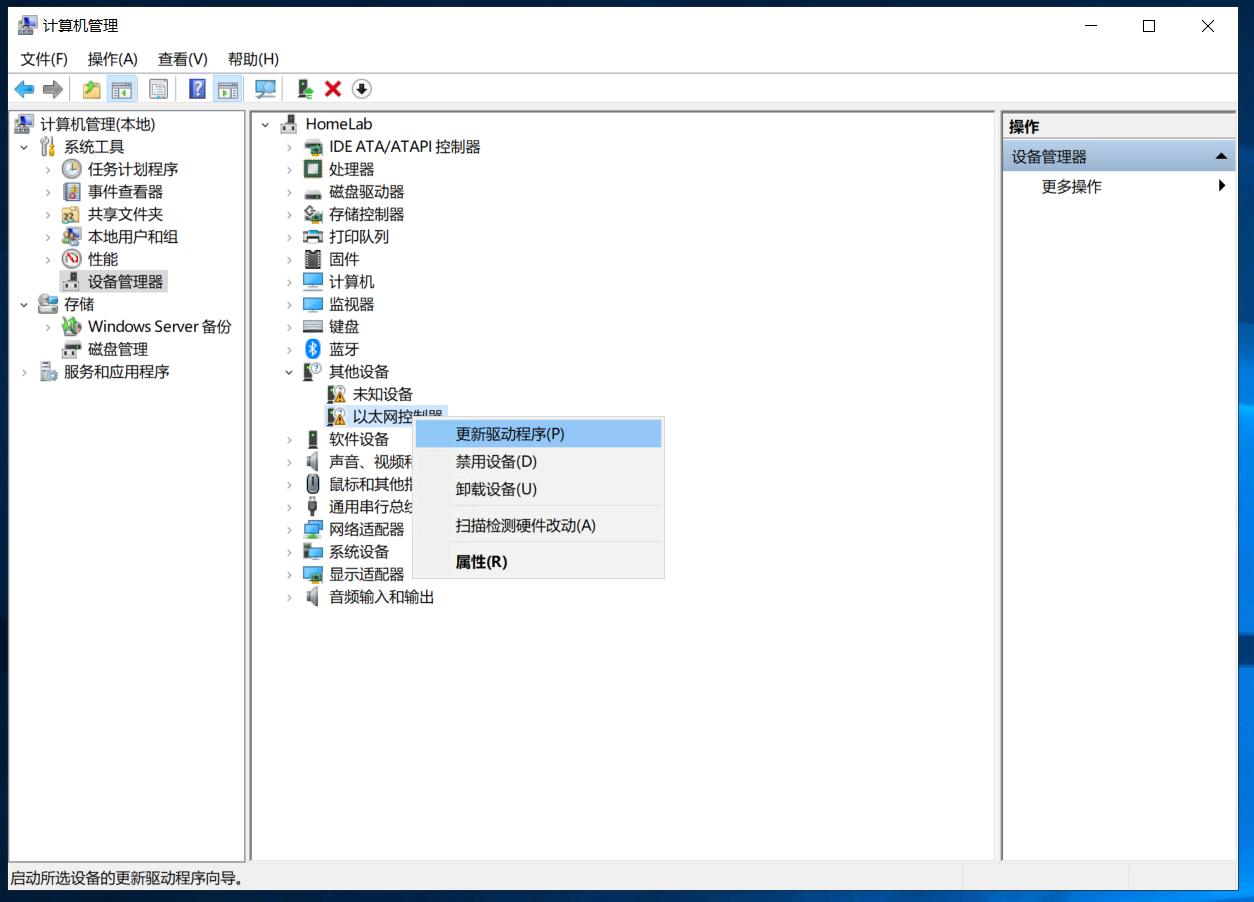This screenshot has width=1254, height=902.
Task: Collapse the 其他设备 category
Action: click(x=289, y=372)
